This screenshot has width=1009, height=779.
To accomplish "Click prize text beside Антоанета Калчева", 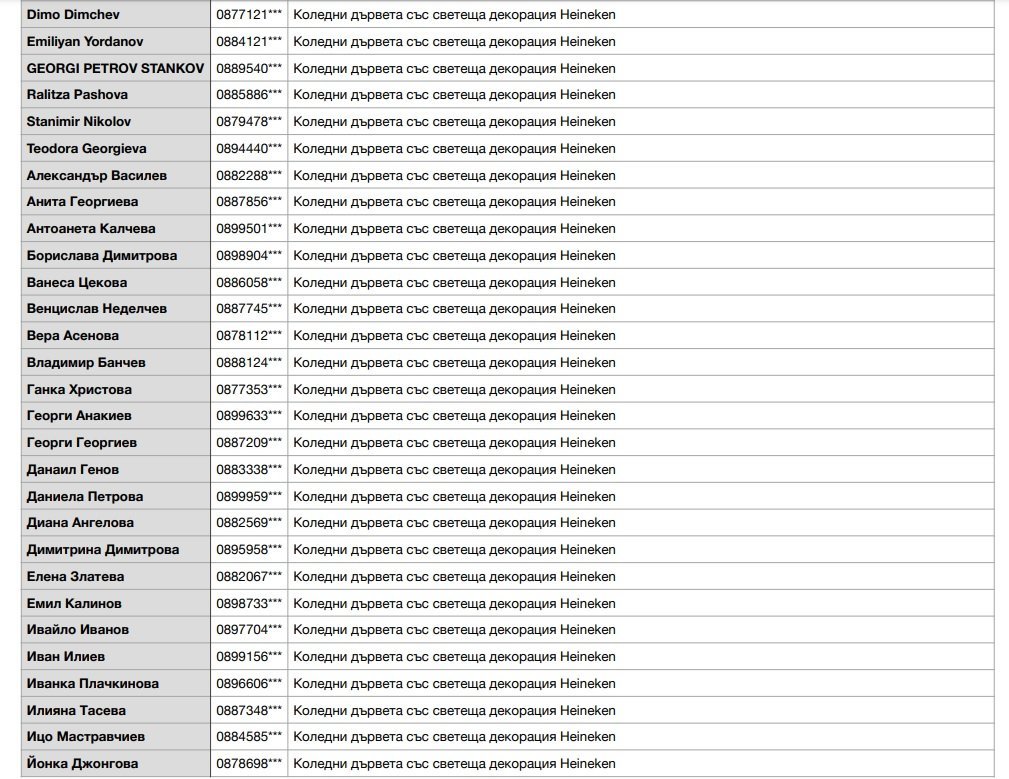I will tap(454, 229).
